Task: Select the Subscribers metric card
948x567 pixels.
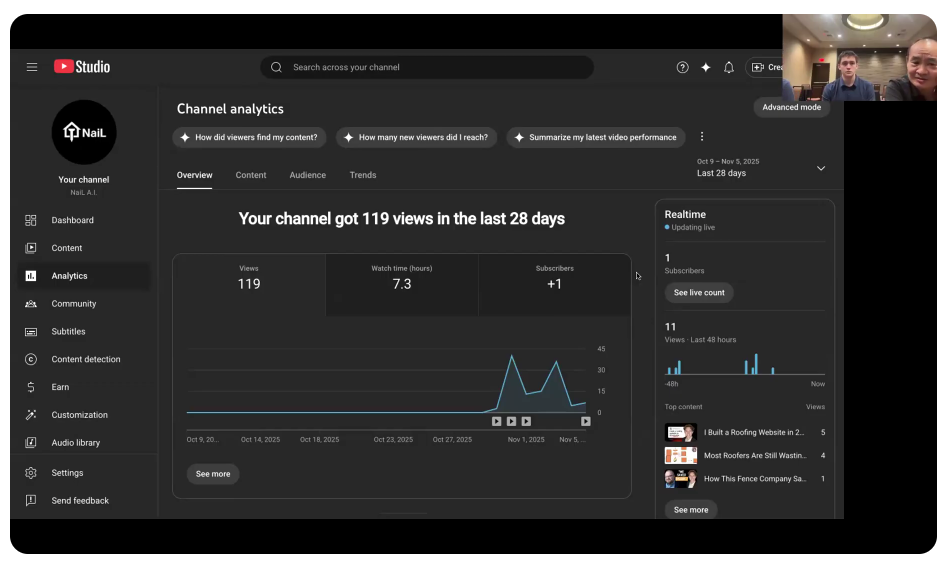Action: click(x=554, y=285)
